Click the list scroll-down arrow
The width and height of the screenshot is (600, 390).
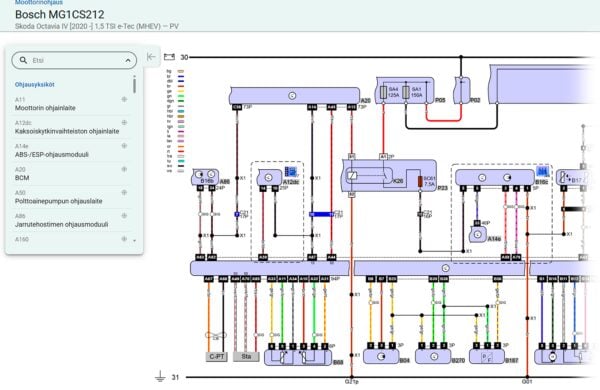point(134,241)
